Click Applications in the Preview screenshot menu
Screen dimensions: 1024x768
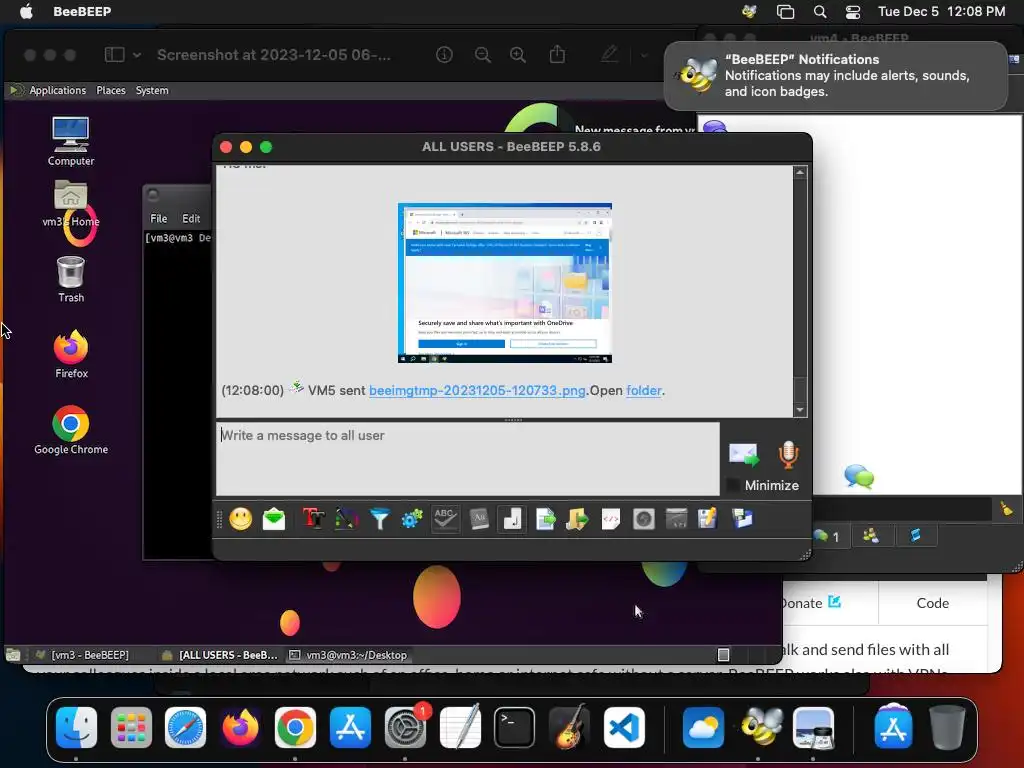tap(57, 90)
